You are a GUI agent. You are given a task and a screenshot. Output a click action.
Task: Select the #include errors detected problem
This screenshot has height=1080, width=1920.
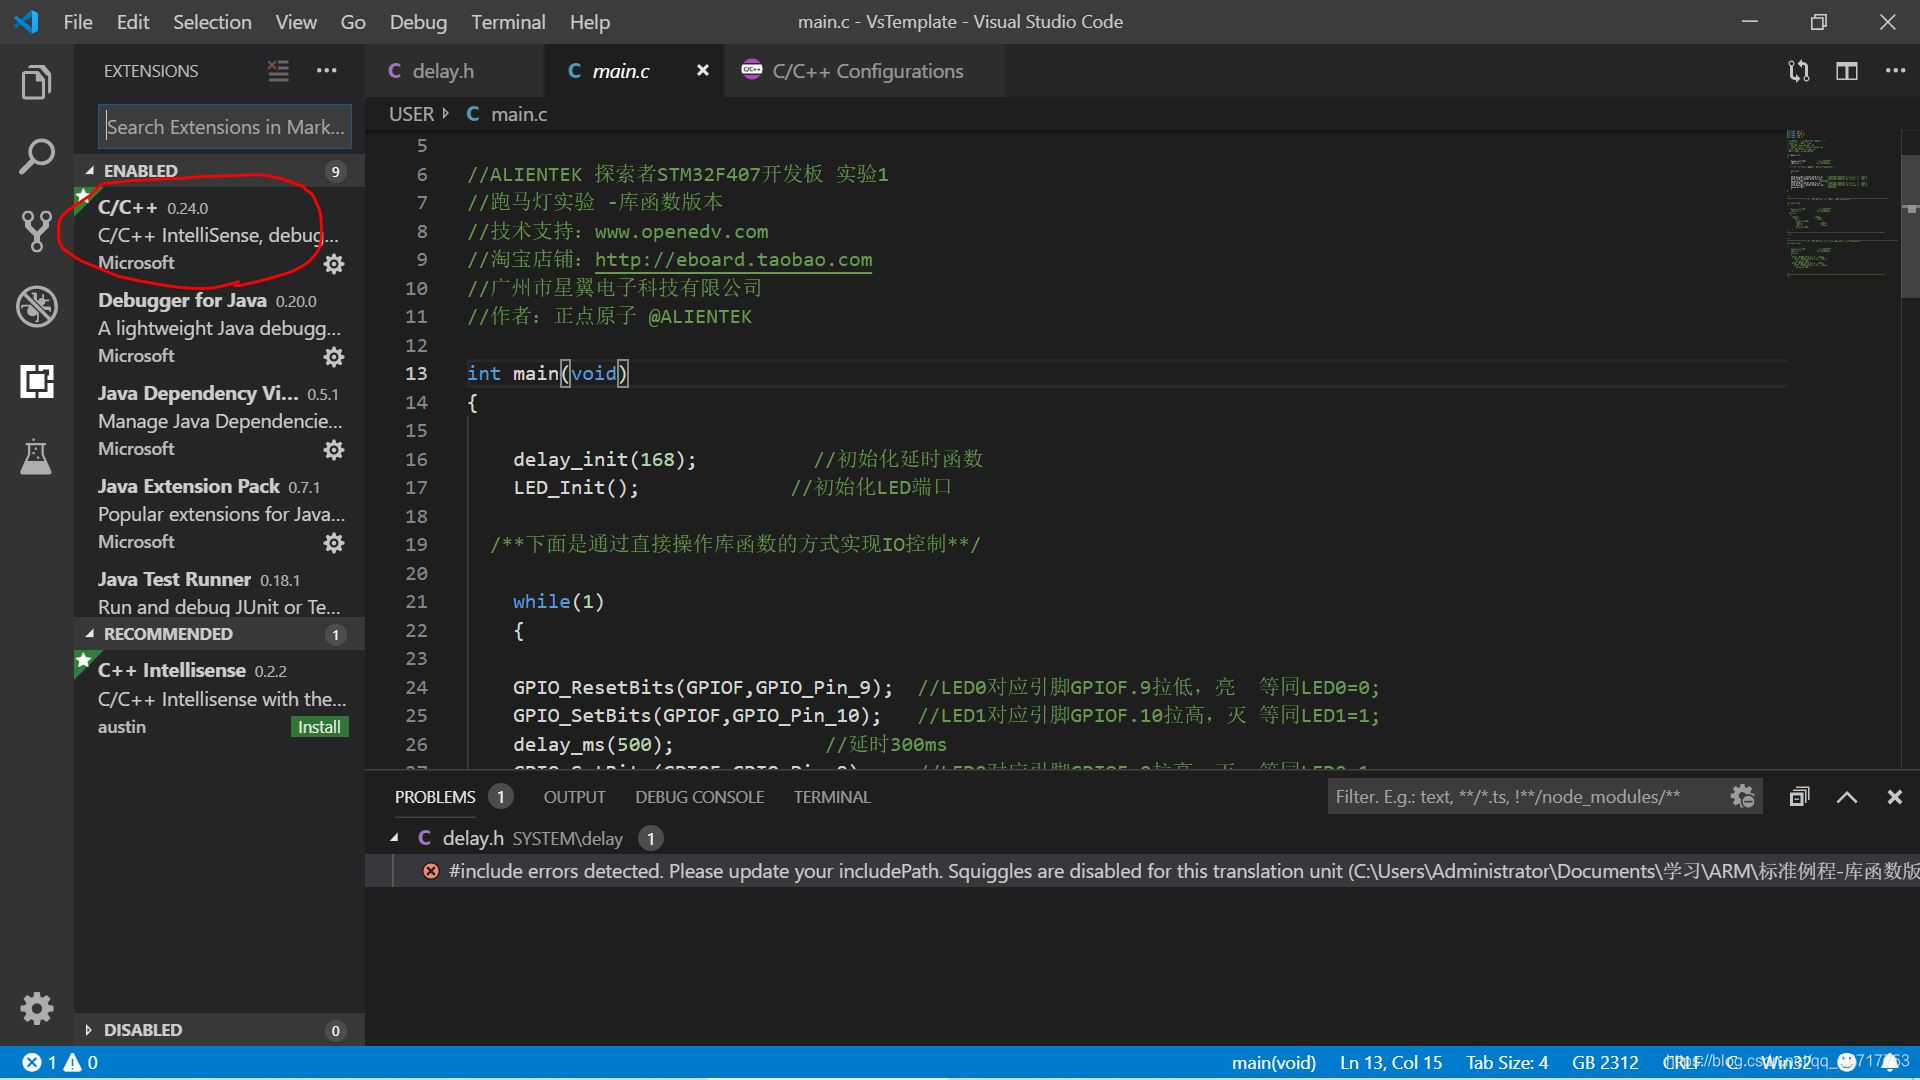click(x=1142, y=871)
